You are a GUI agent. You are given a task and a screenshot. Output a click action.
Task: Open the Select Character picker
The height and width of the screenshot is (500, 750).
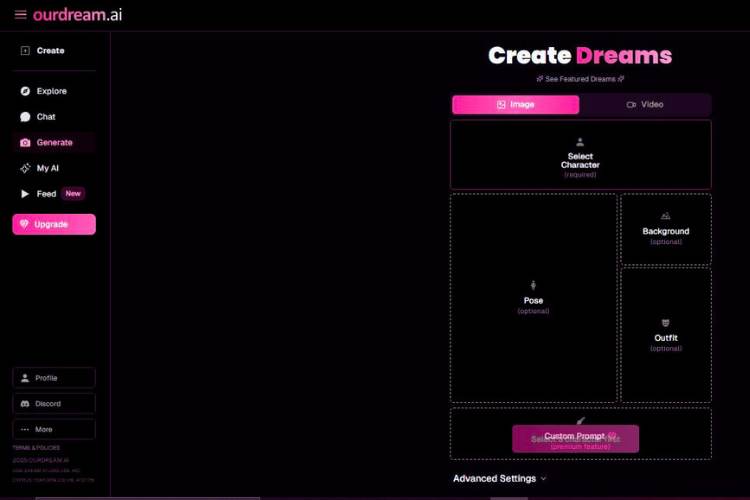580,155
